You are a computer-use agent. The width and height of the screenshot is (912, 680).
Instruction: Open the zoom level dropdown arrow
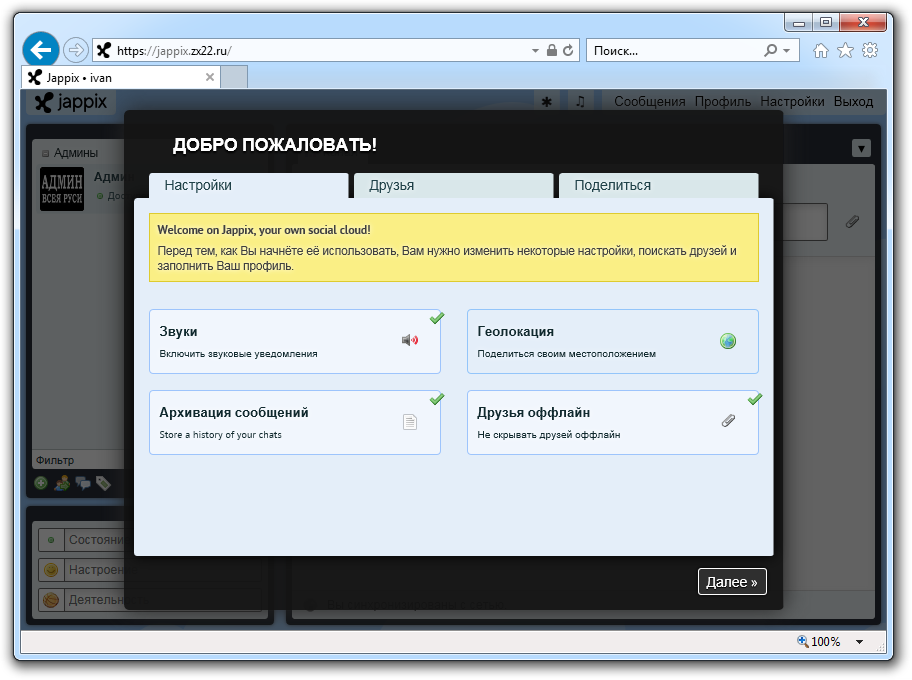859,642
